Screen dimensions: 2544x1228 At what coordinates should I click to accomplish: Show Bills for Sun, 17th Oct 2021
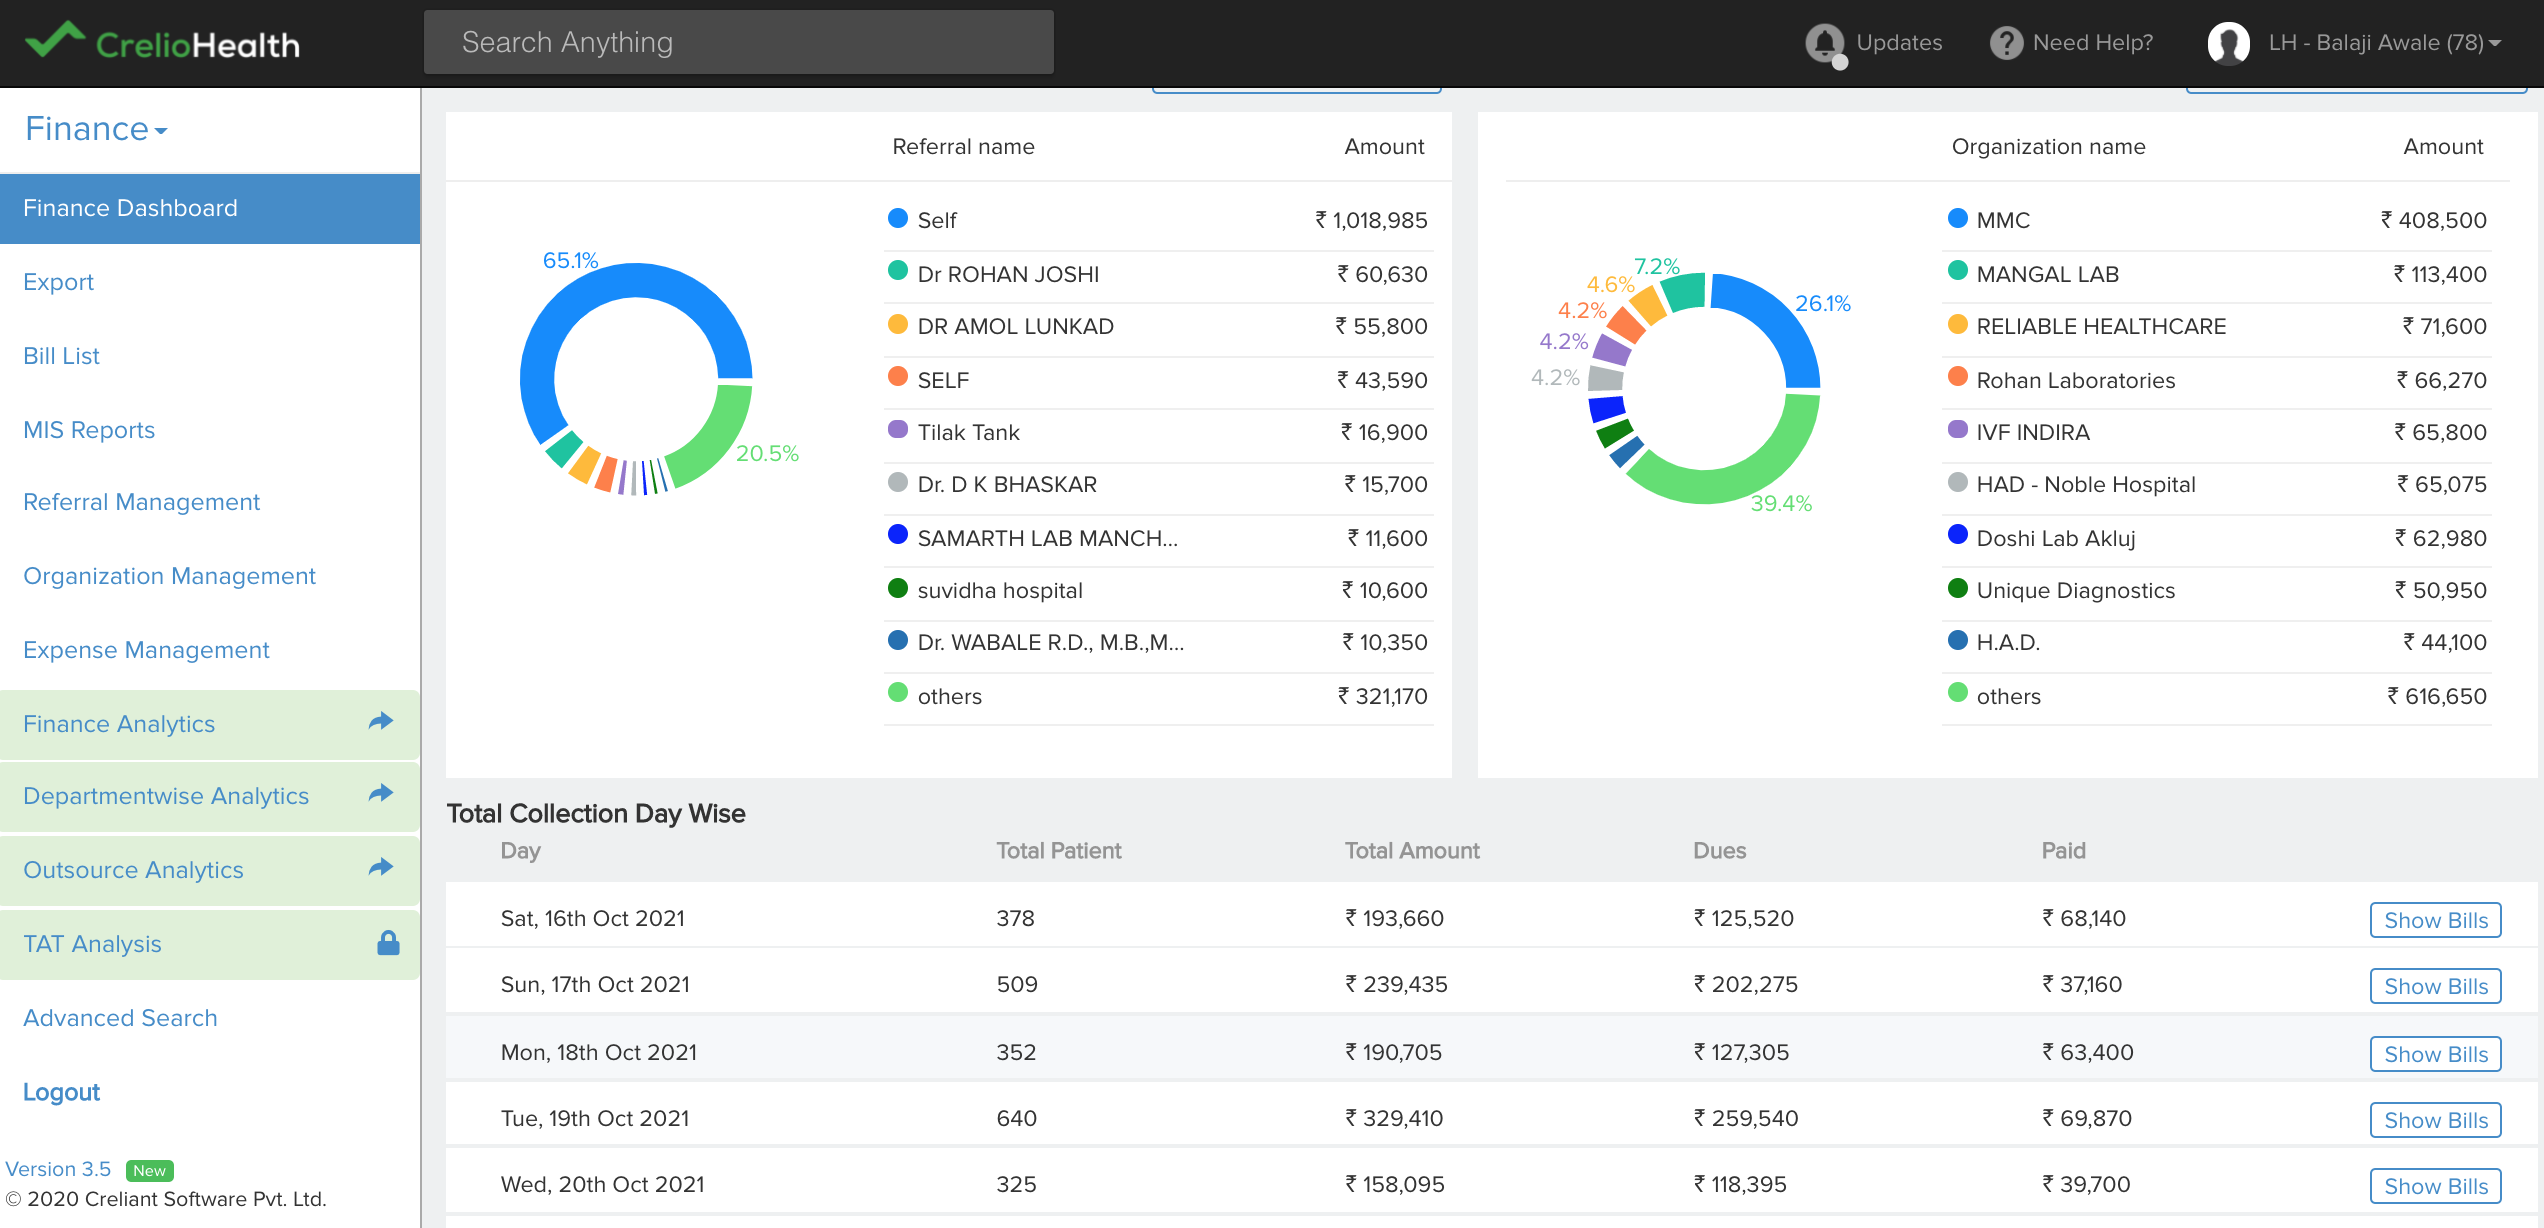(2436, 986)
